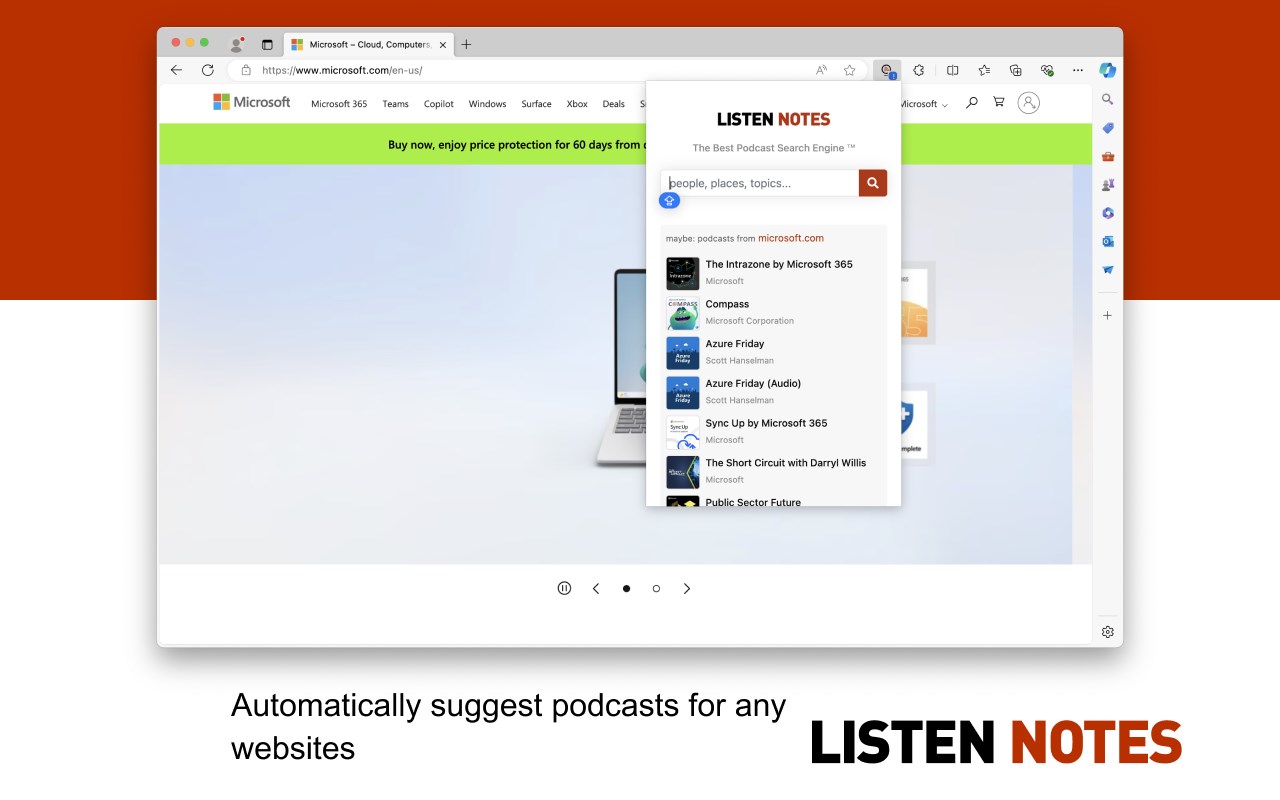This screenshot has width=1280, height=800.
Task: Open the Edge profile icon
Action: point(237,44)
